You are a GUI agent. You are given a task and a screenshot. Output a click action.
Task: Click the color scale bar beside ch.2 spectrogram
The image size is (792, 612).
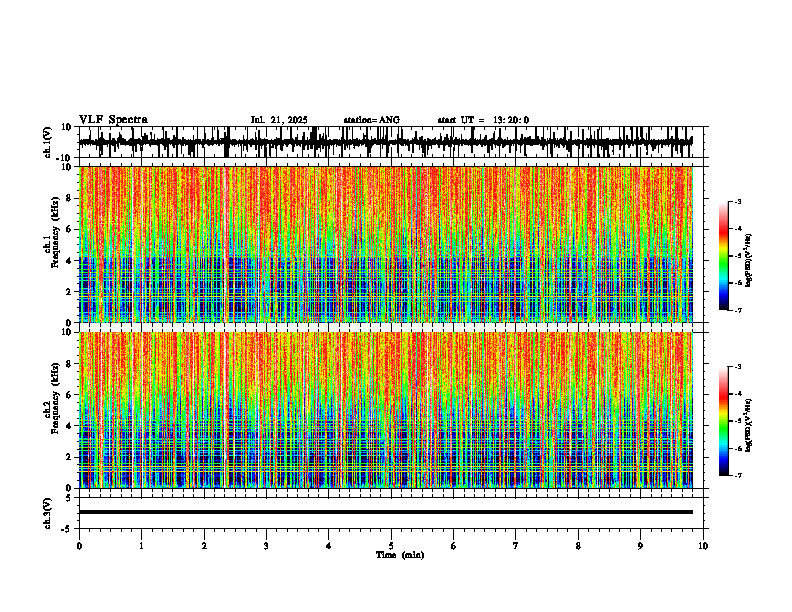(x=724, y=421)
